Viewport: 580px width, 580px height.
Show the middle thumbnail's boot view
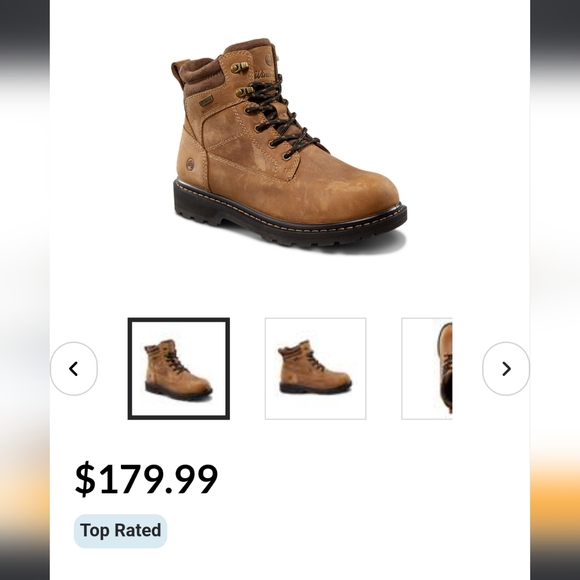point(316,368)
